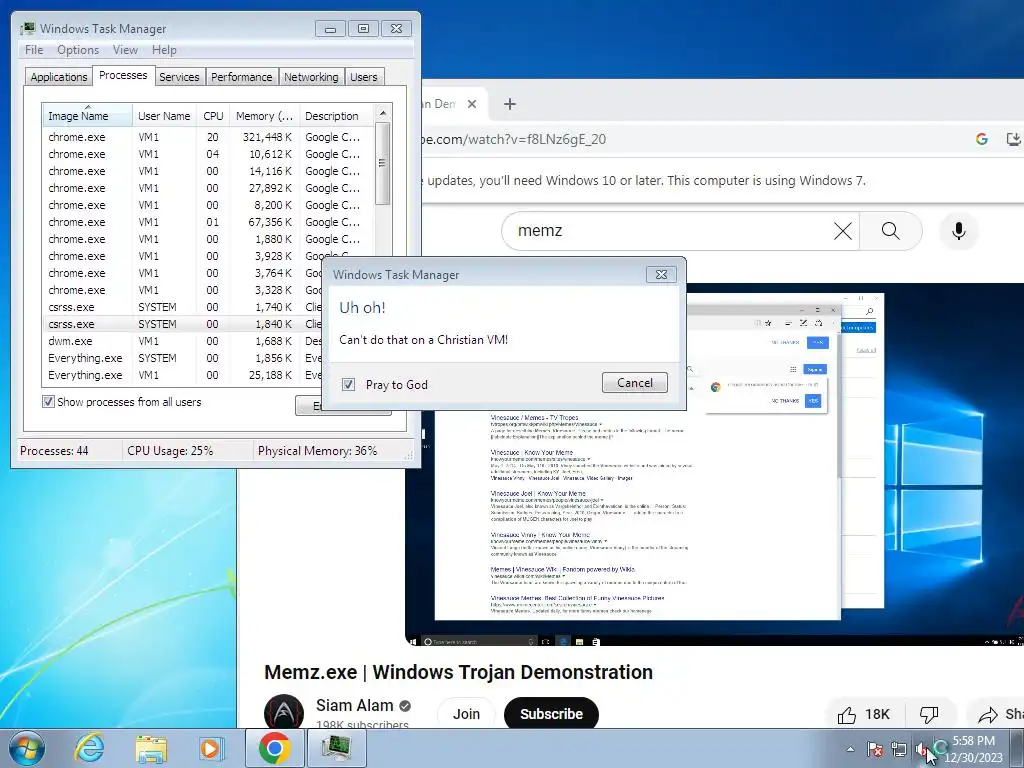Sort processes by Image Name column
The width and height of the screenshot is (1024, 768).
point(87,116)
